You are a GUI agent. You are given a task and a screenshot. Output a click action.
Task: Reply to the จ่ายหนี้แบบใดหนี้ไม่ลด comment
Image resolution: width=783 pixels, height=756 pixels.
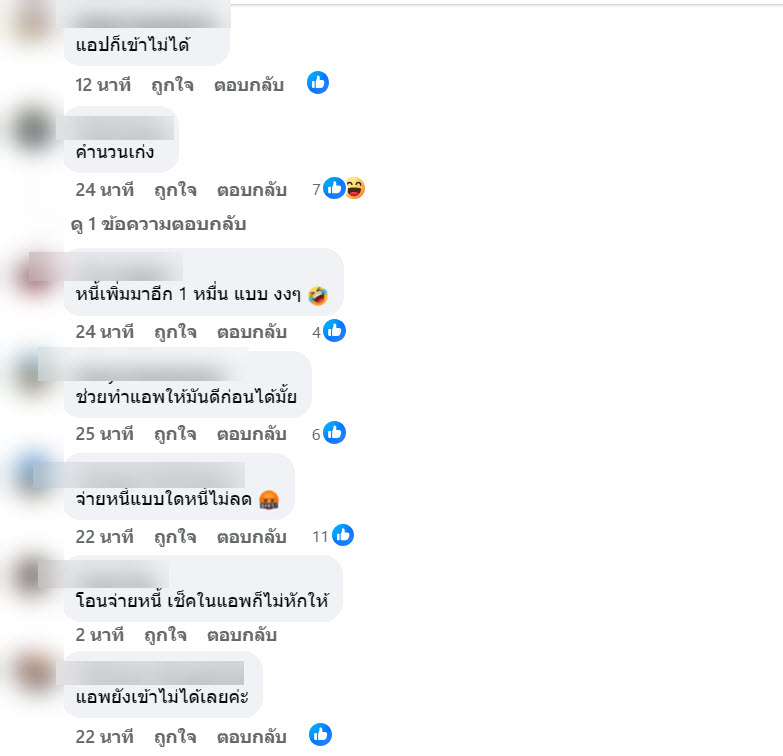pyautogui.click(x=252, y=537)
